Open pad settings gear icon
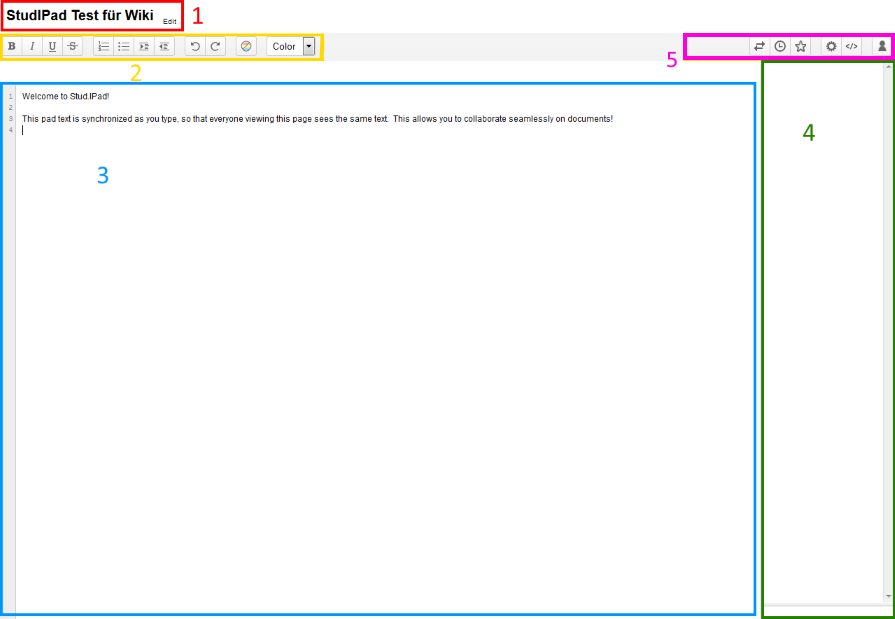895x619 pixels. (x=831, y=46)
